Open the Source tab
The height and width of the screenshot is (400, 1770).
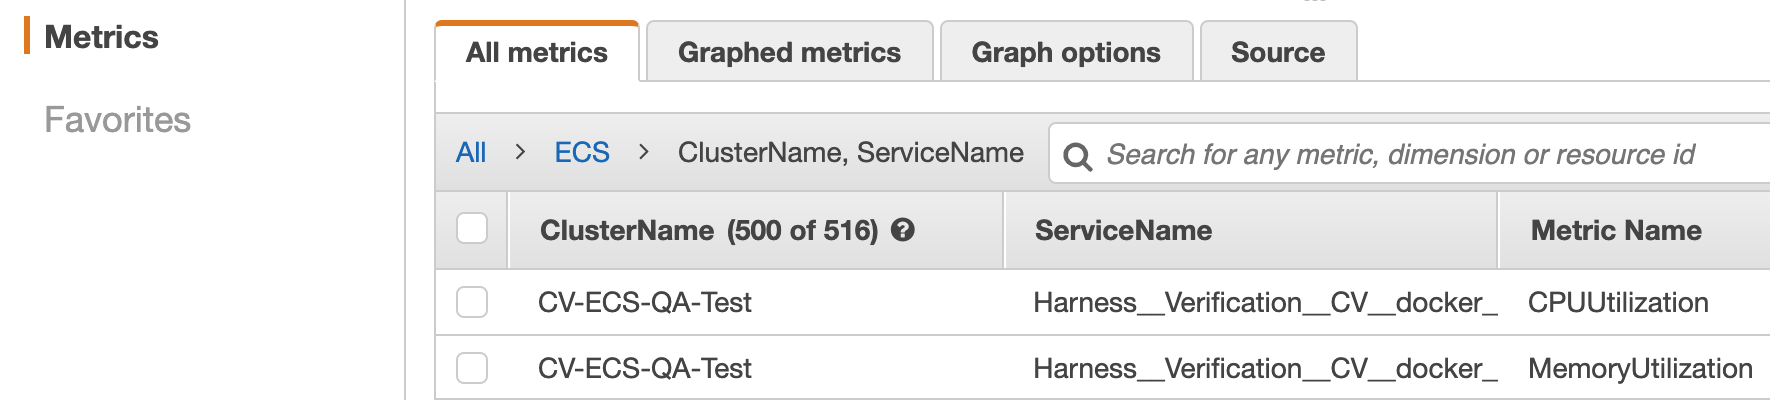(1278, 52)
